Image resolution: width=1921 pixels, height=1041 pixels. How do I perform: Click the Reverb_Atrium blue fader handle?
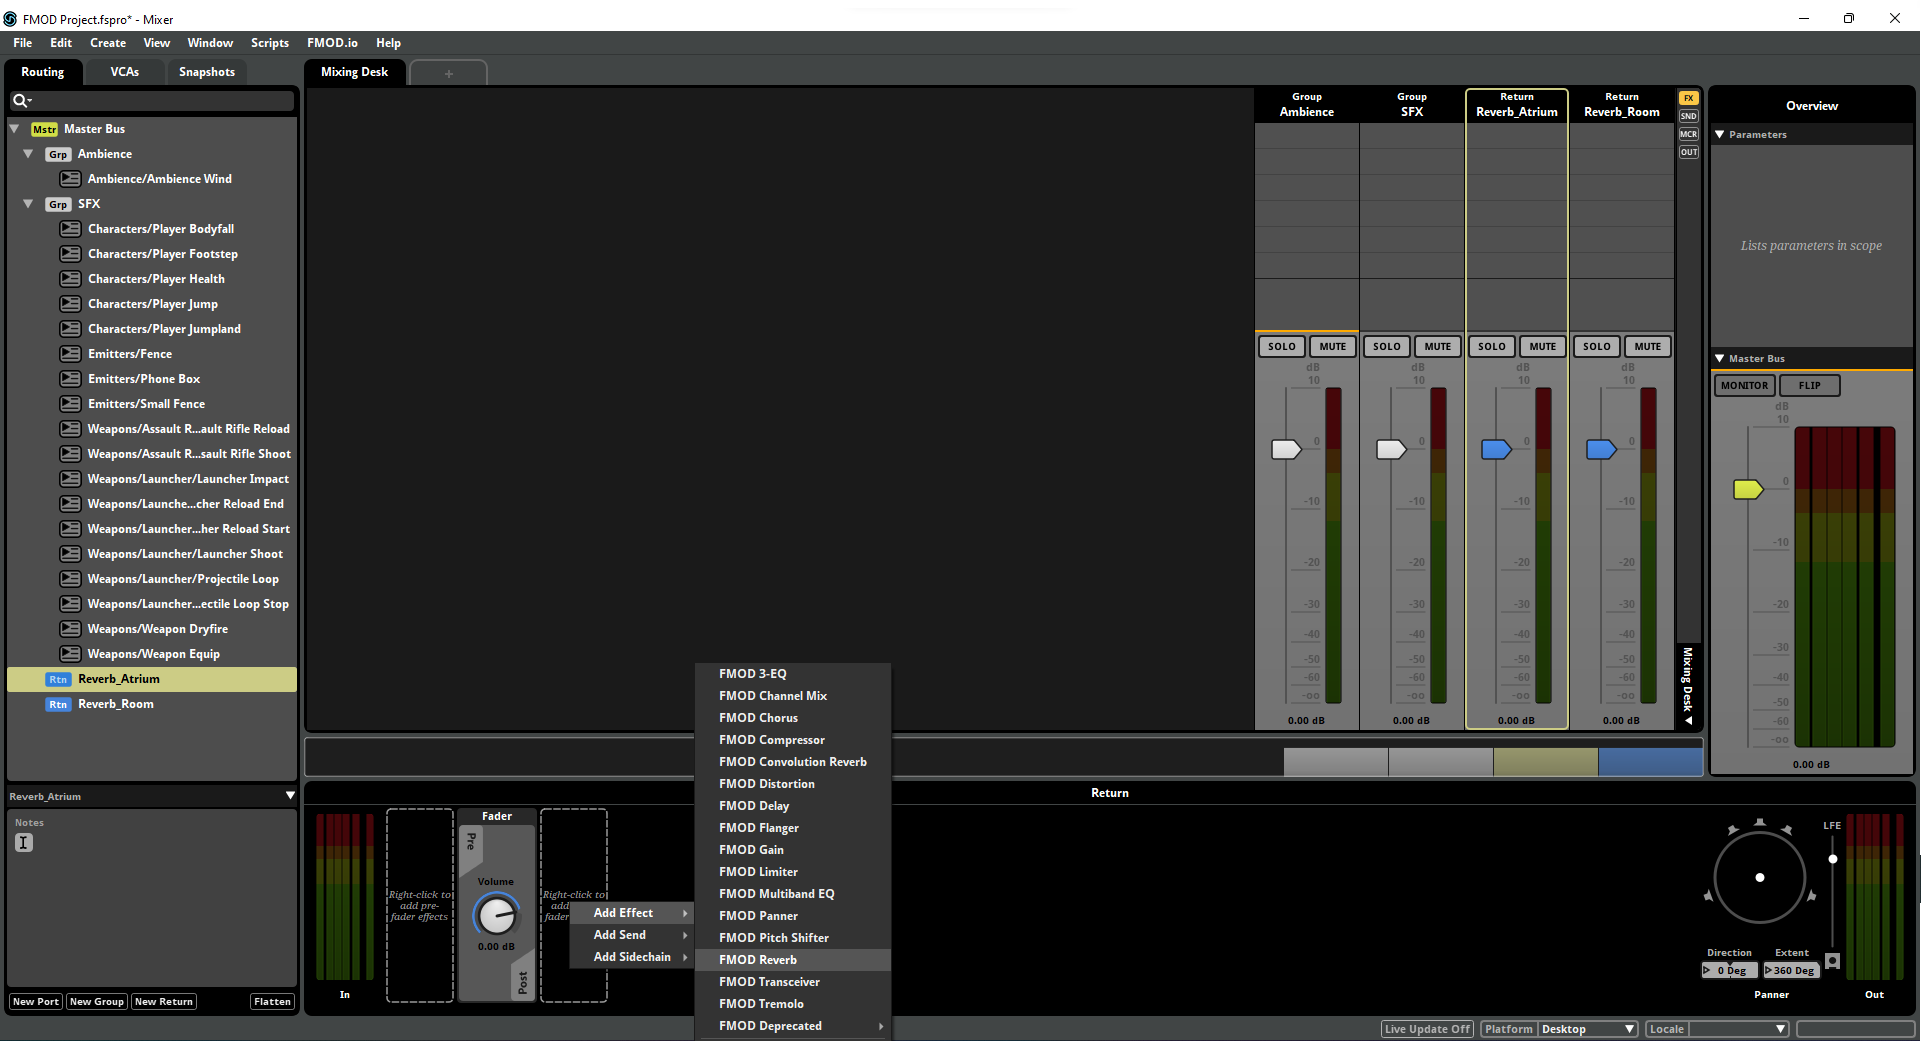pos(1496,450)
